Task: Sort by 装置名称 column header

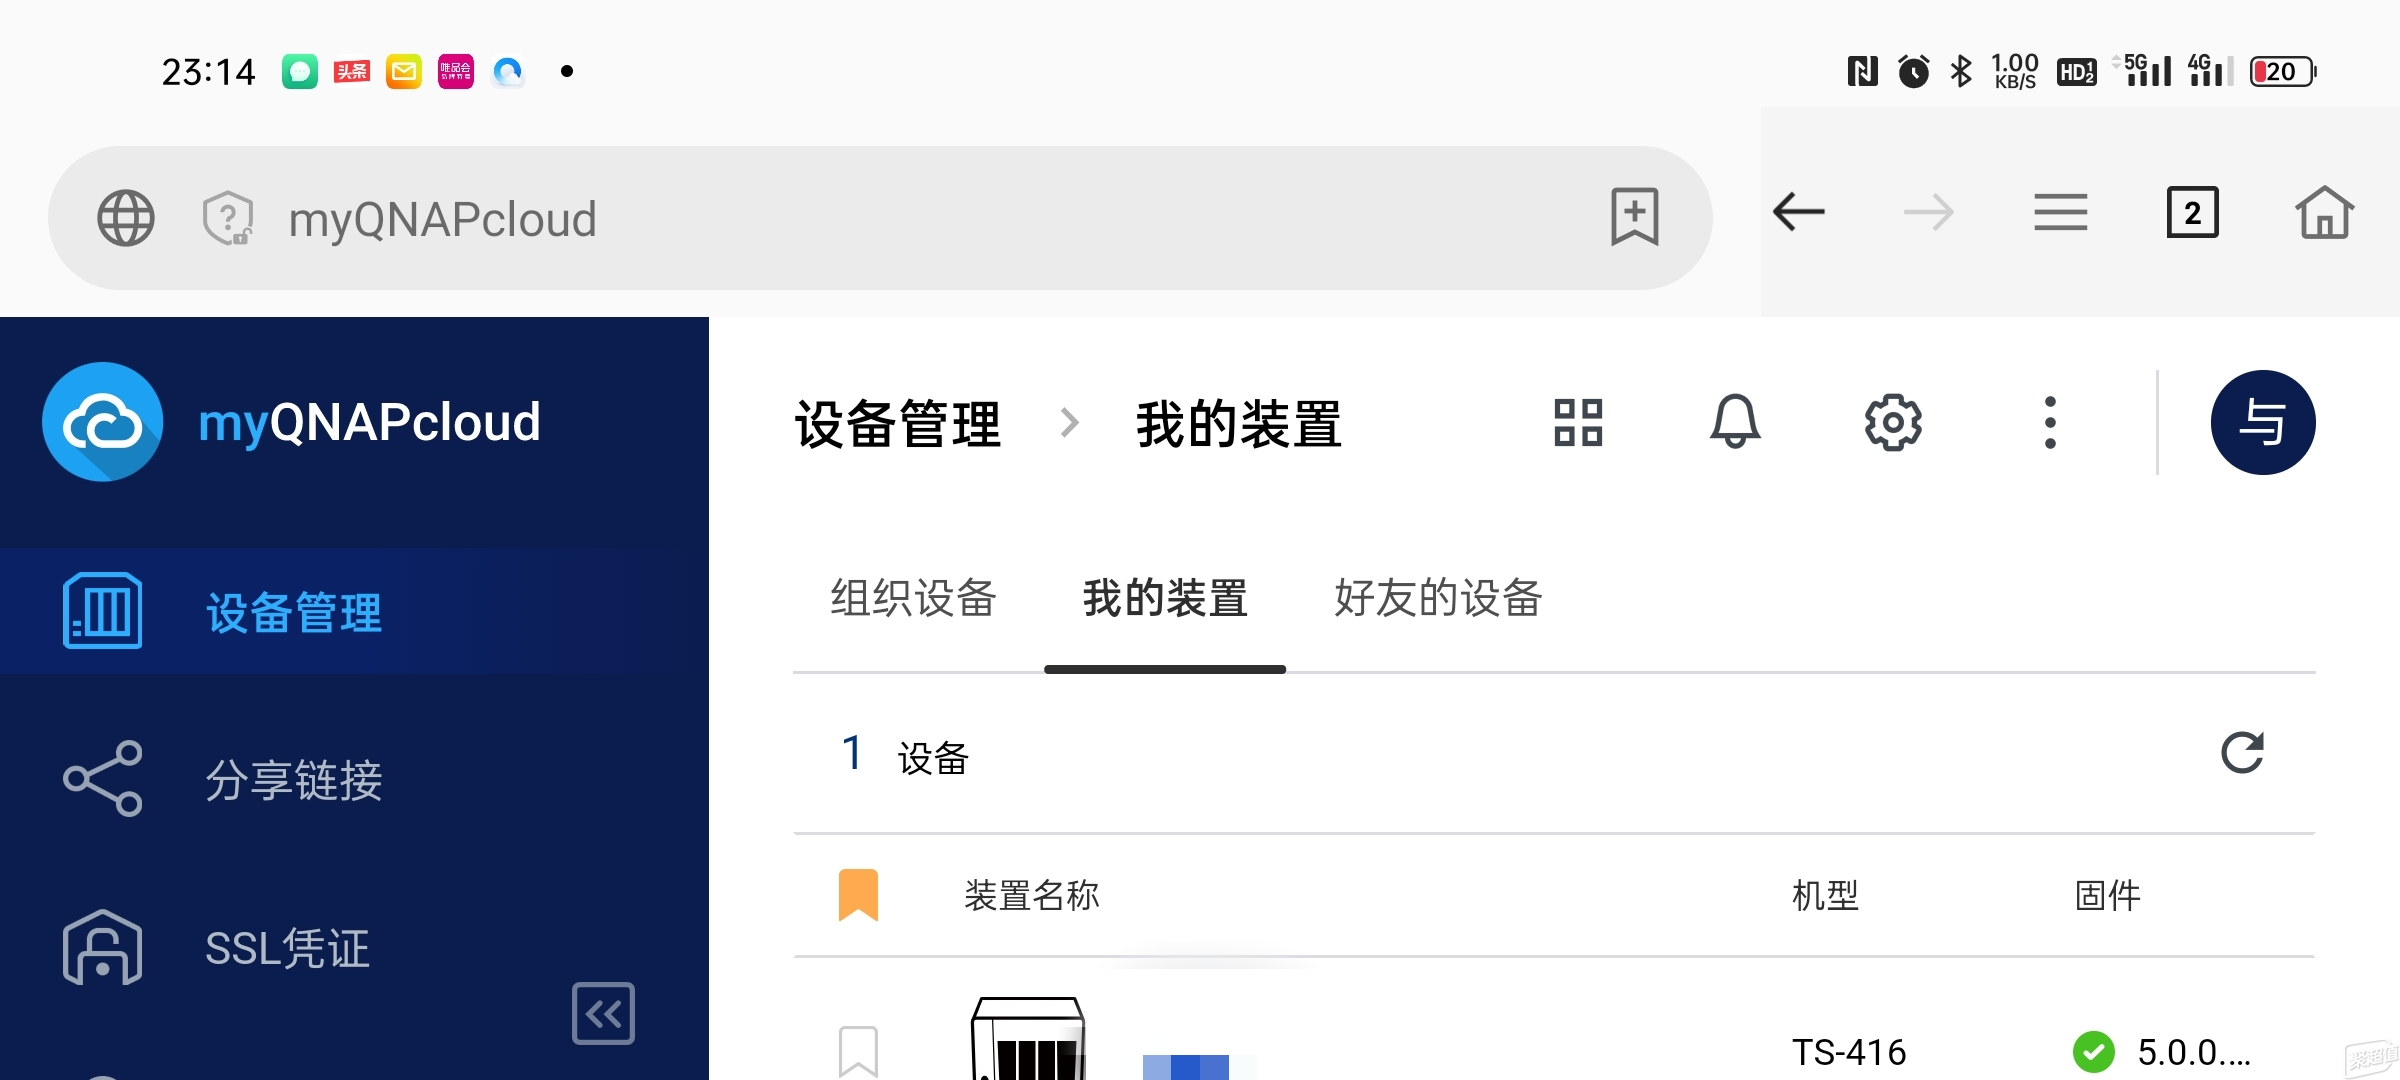Action: (1031, 896)
